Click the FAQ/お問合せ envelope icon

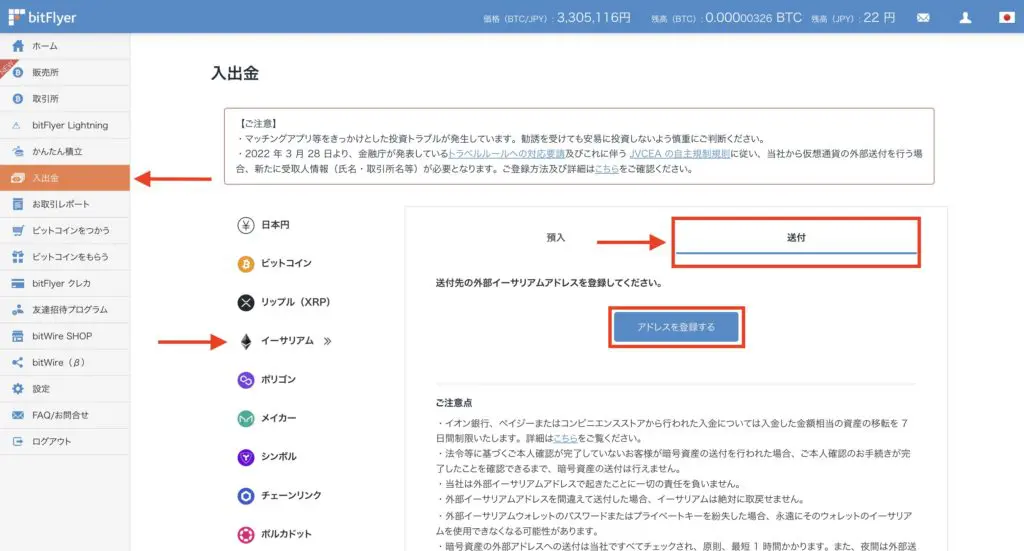(x=18, y=415)
